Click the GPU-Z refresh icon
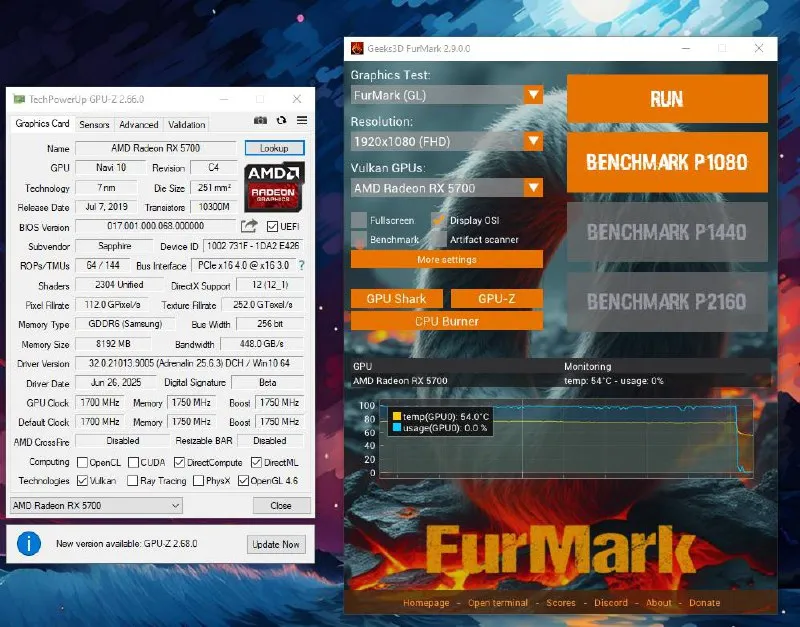 pyautogui.click(x=281, y=121)
